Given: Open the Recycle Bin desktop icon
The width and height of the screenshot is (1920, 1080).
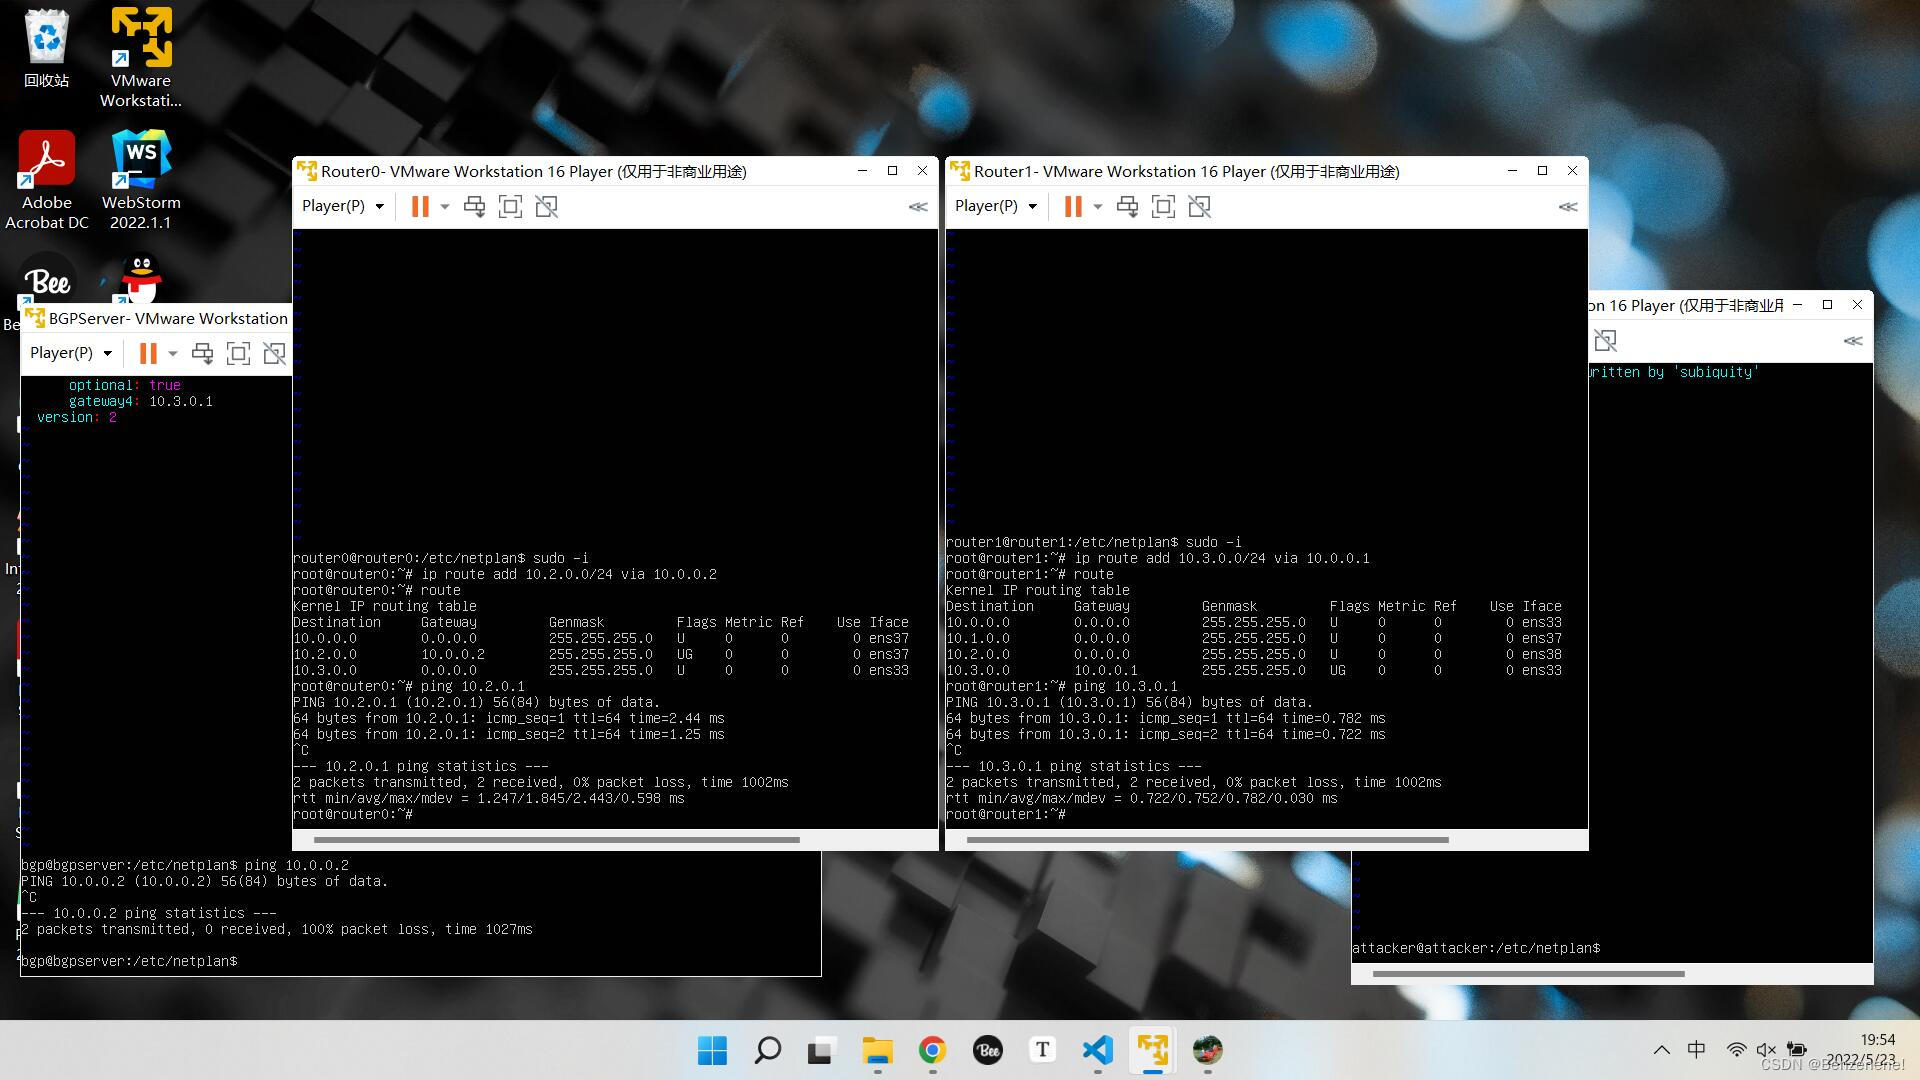Looking at the screenshot, I should pyautogui.click(x=46, y=48).
